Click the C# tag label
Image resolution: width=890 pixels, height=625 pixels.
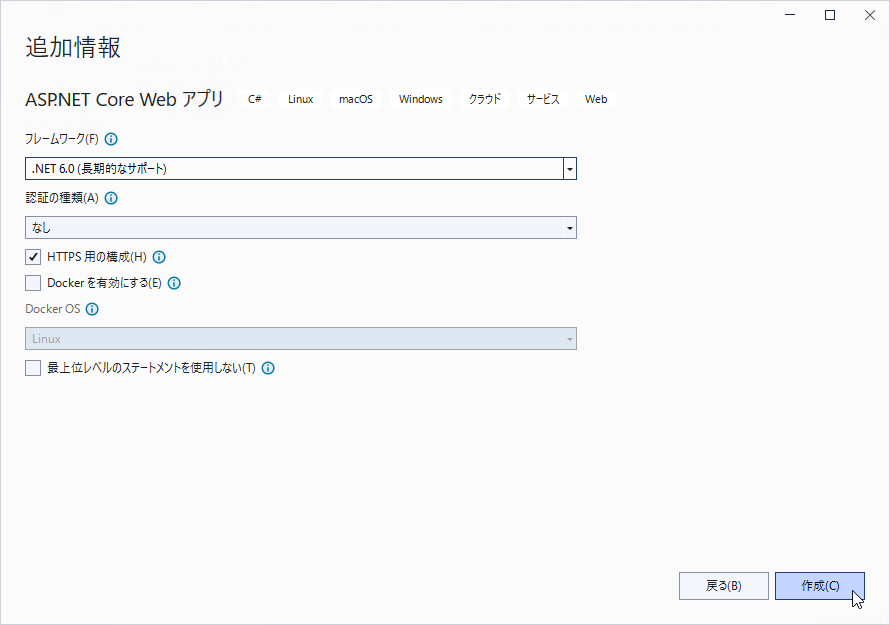tap(255, 99)
